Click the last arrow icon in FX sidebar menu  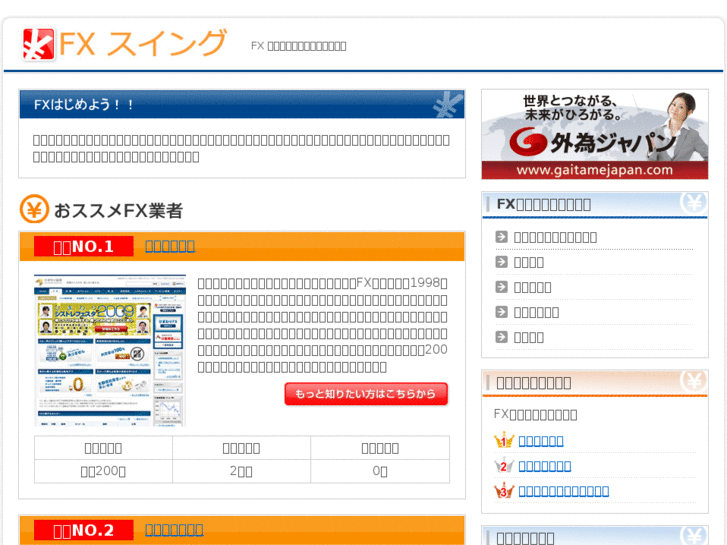(x=501, y=337)
